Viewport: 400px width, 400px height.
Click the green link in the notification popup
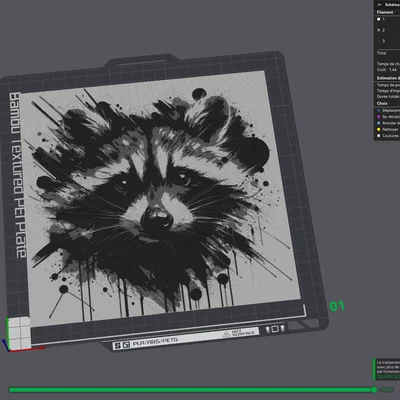388,376
